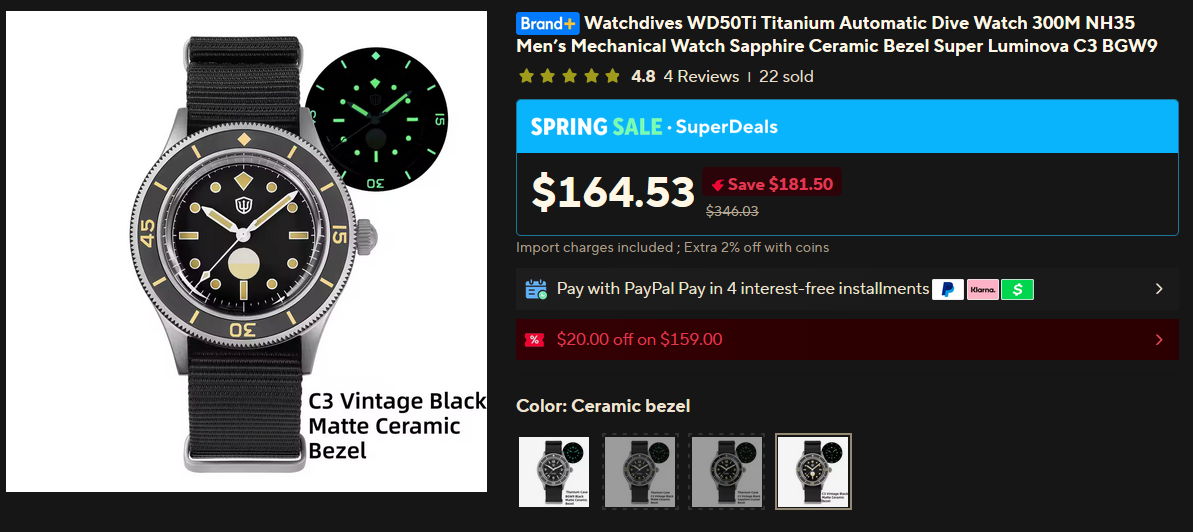Select the highlighted C3 Vintage Black variant
Screen dimensions: 1193x532
[813, 471]
